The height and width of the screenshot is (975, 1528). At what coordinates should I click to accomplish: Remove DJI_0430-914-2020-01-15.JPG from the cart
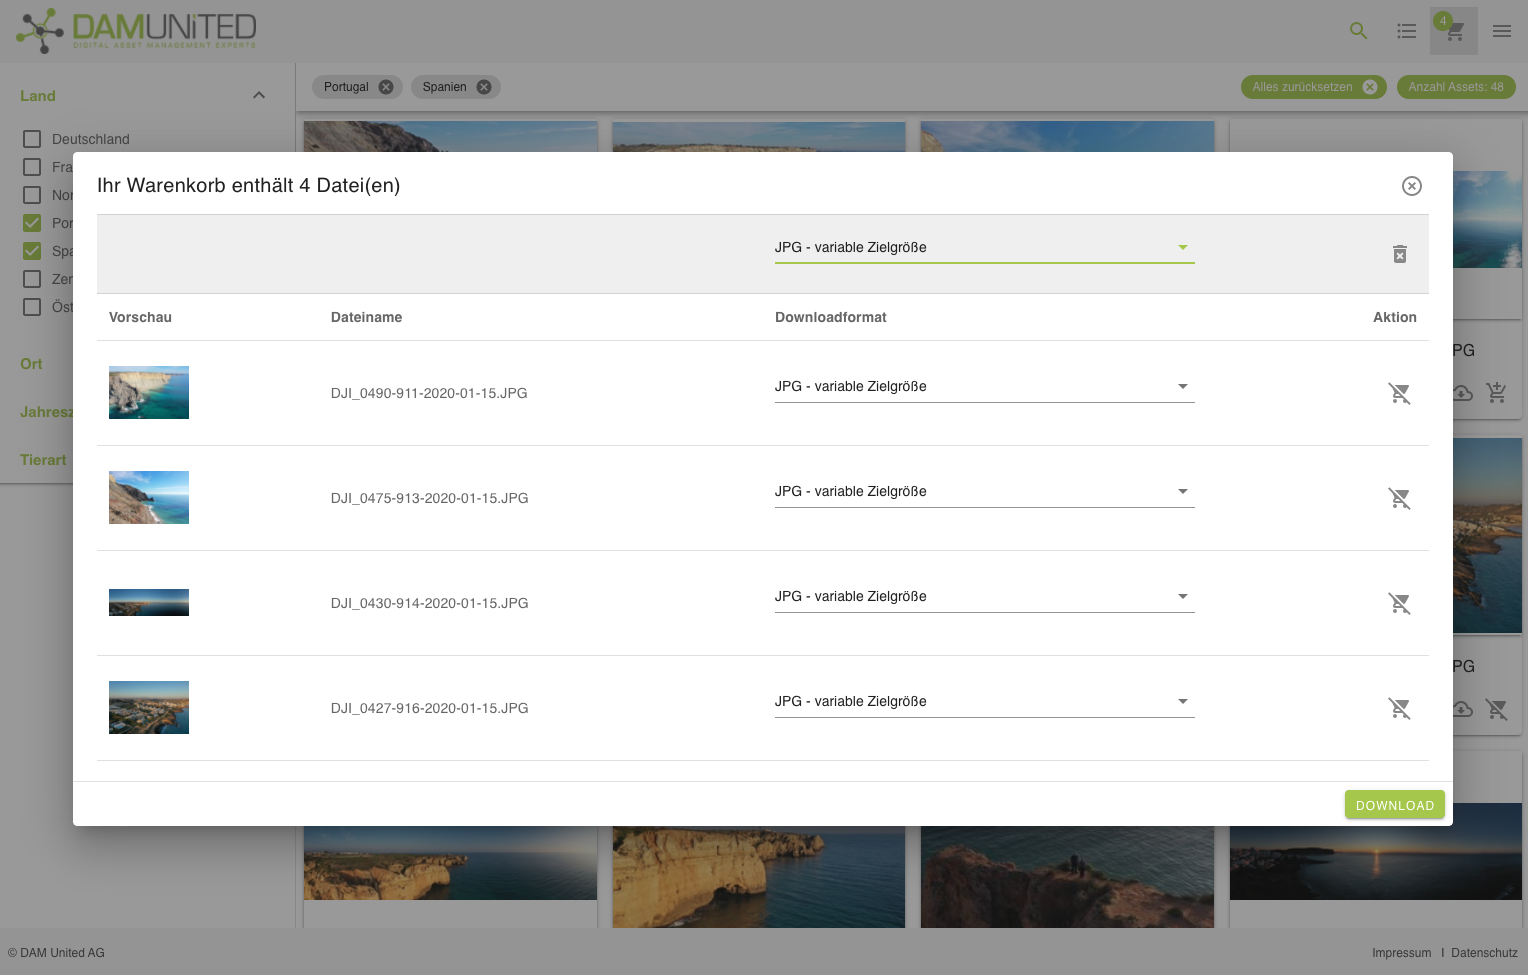tap(1399, 603)
